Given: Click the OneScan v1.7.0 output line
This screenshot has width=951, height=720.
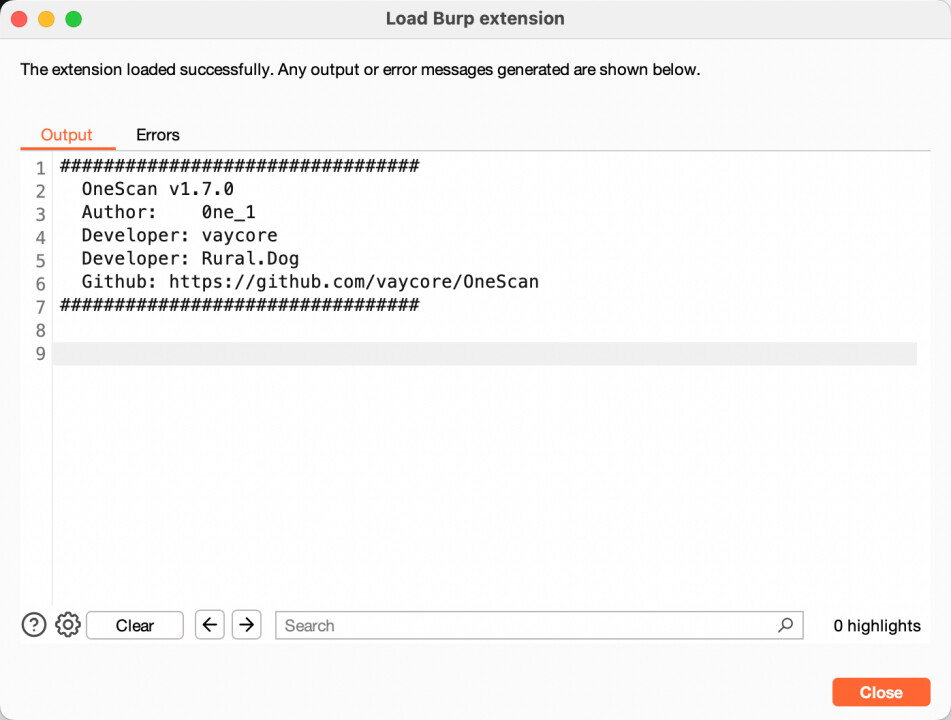Looking at the screenshot, I should point(158,190).
